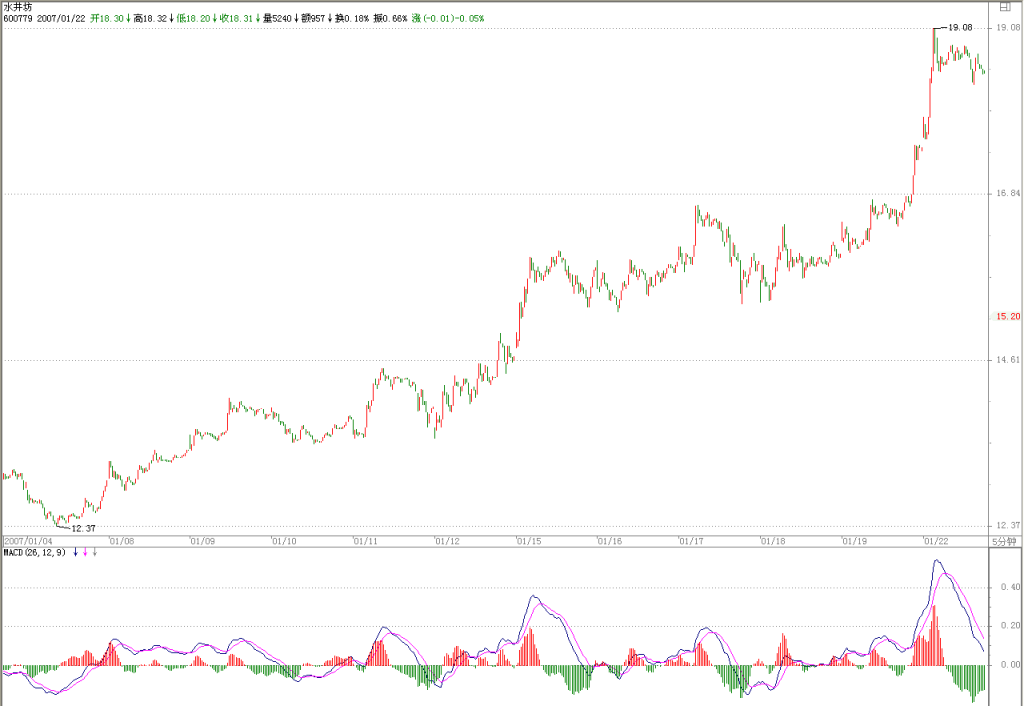Click the 16.84 price axis label
Screen dimensions: 1024x706
click(1008, 193)
